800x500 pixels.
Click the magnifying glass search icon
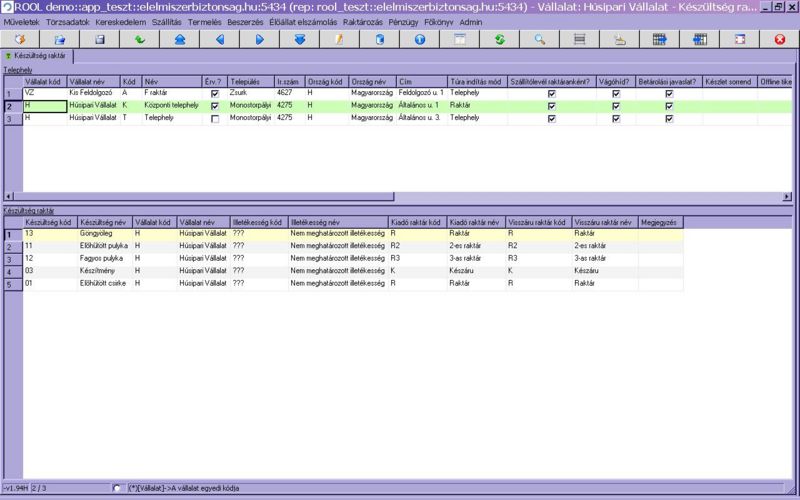pos(539,39)
